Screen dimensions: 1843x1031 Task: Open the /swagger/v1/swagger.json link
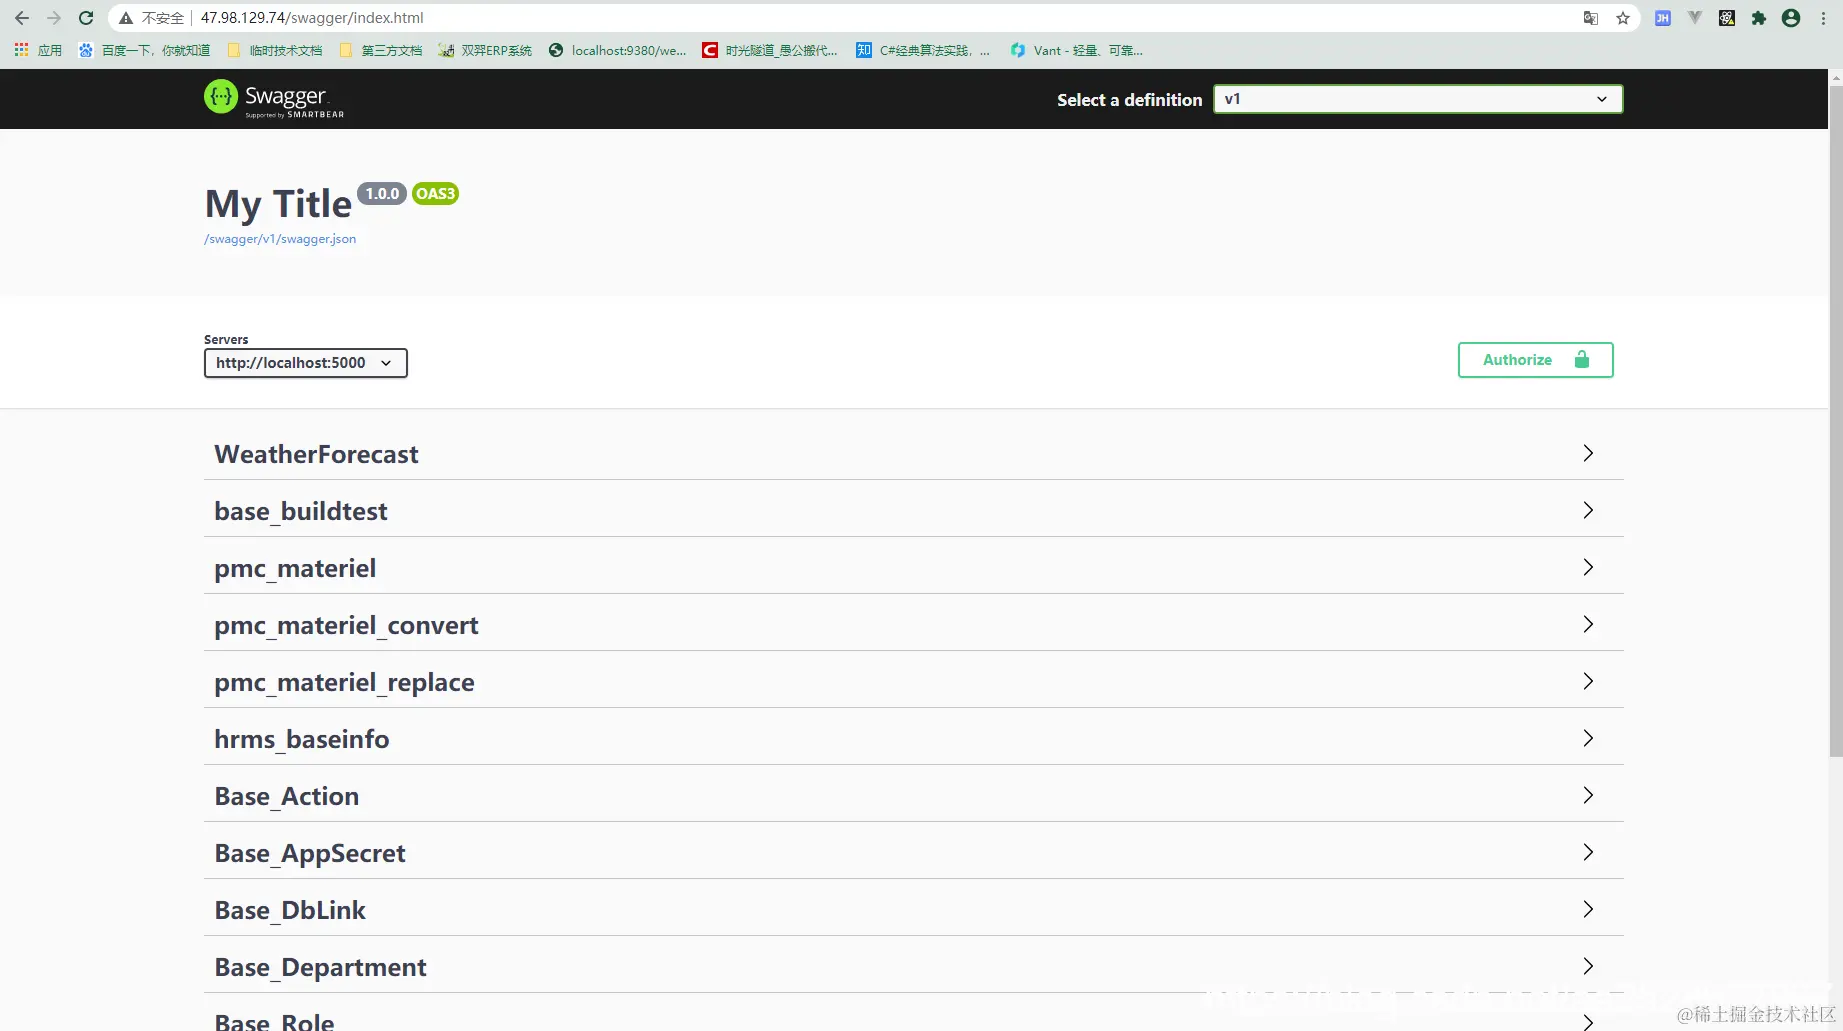(x=280, y=239)
